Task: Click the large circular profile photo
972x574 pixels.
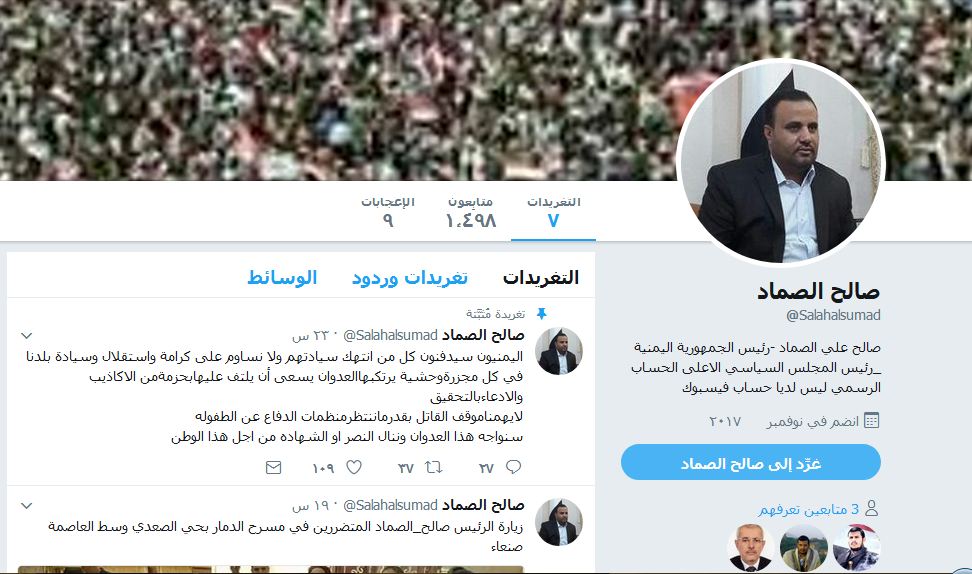Action: (x=780, y=163)
